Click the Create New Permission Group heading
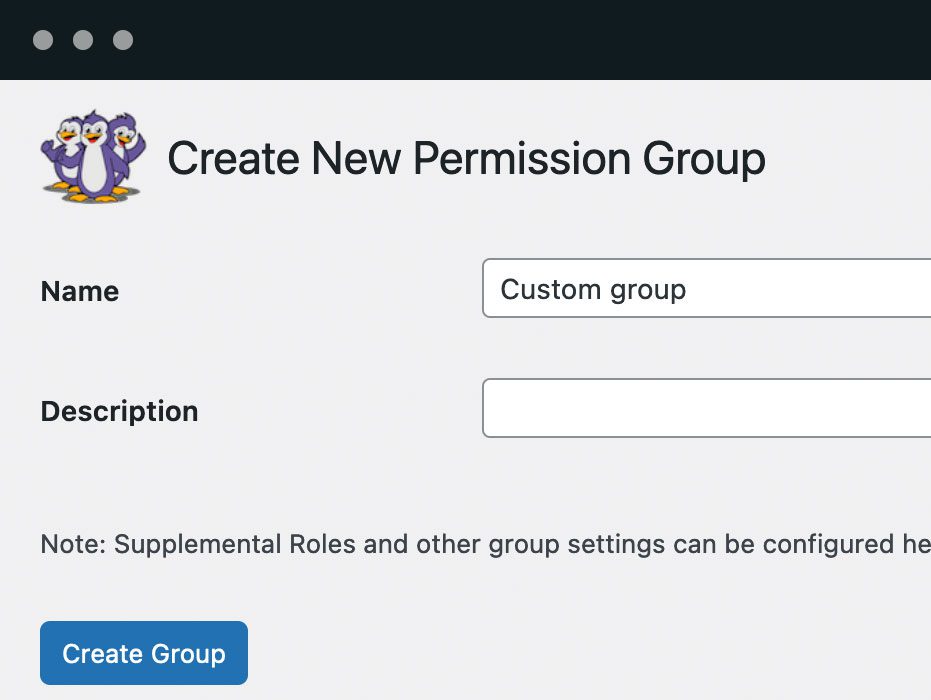This screenshot has width=931, height=700. [466, 159]
